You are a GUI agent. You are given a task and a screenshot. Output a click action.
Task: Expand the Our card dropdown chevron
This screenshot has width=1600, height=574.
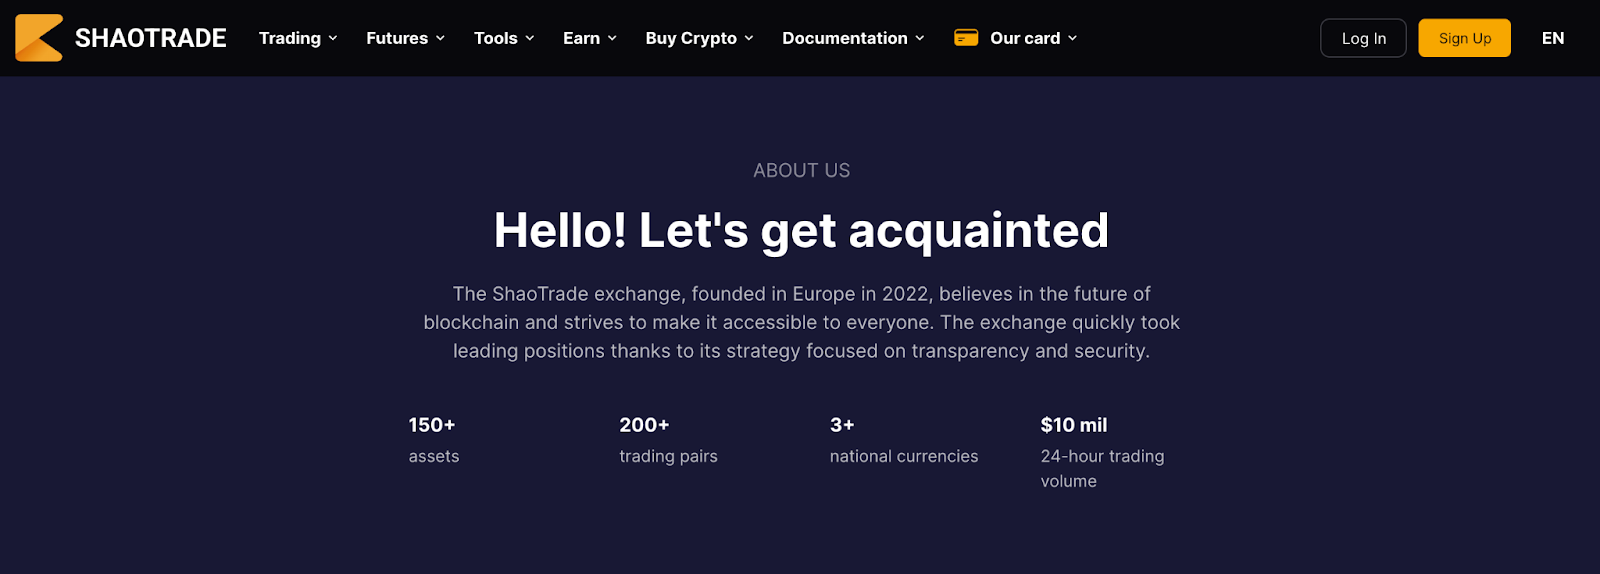click(1073, 38)
